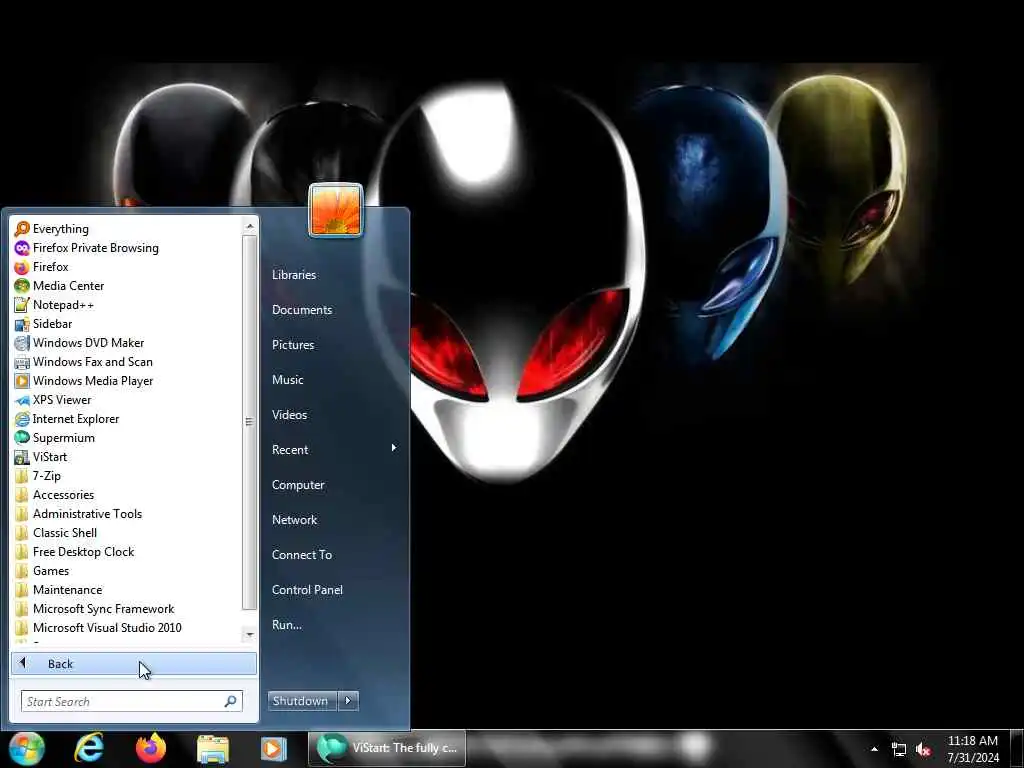Image resolution: width=1024 pixels, height=768 pixels.
Task: Click the Windows Start orb
Action: click(x=26, y=748)
